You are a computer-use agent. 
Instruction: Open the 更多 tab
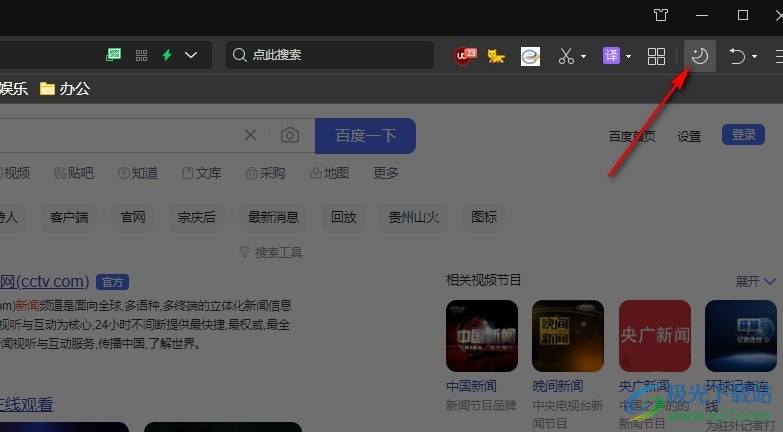coord(386,173)
